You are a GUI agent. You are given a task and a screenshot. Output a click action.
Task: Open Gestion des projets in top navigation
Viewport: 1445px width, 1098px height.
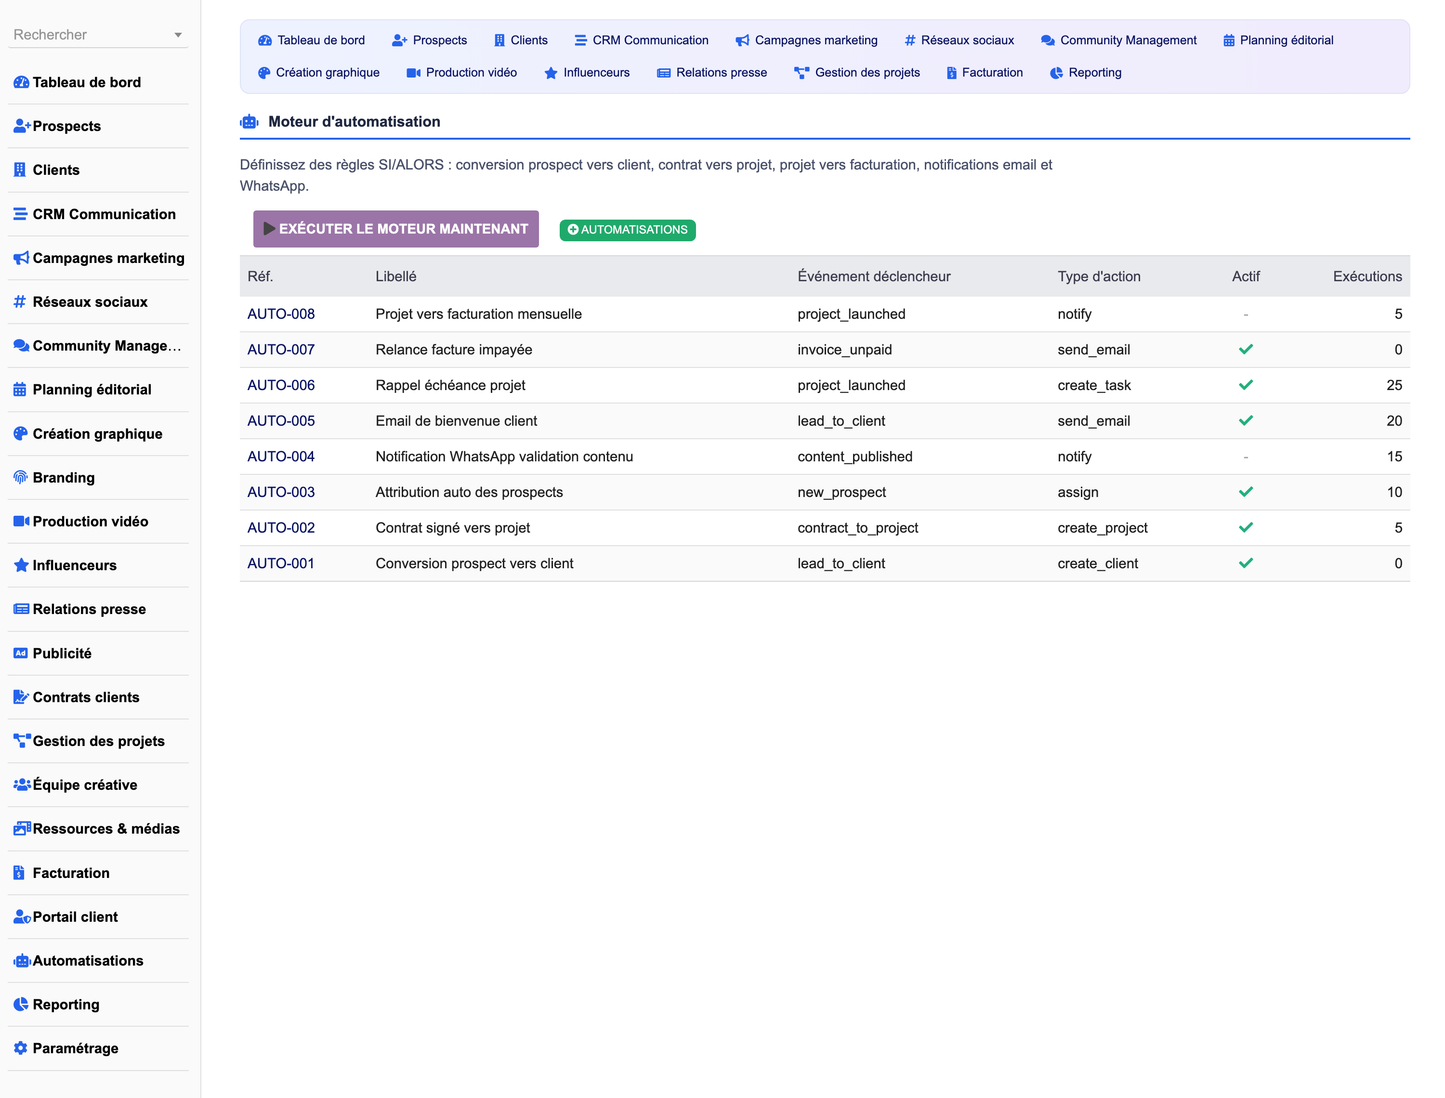point(857,72)
